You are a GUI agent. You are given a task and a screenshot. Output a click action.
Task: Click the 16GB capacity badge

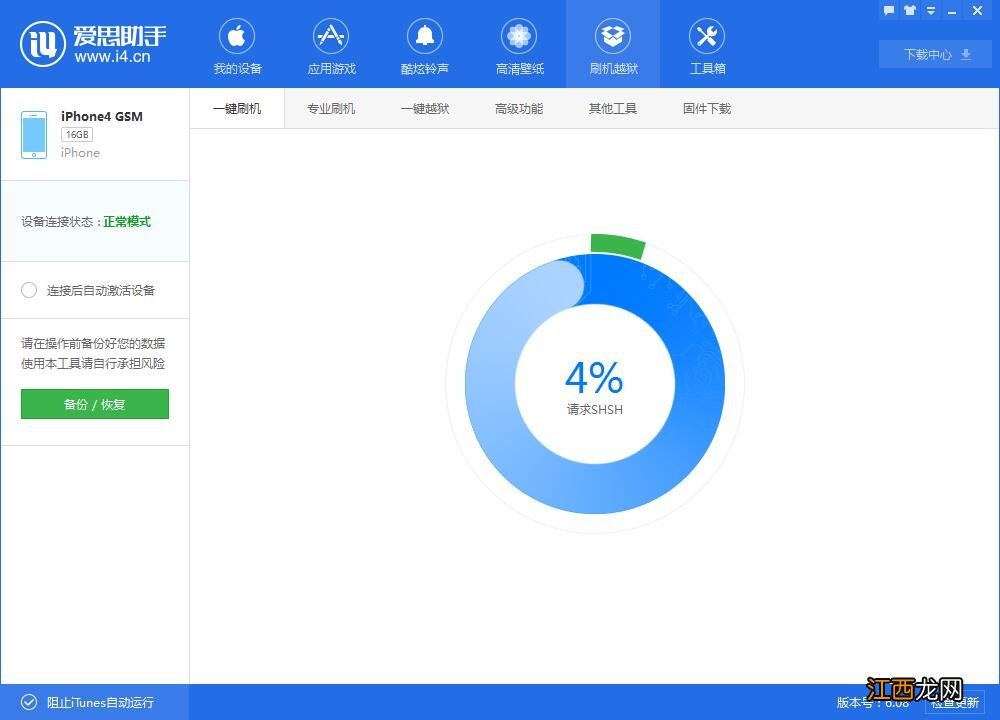point(77,135)
